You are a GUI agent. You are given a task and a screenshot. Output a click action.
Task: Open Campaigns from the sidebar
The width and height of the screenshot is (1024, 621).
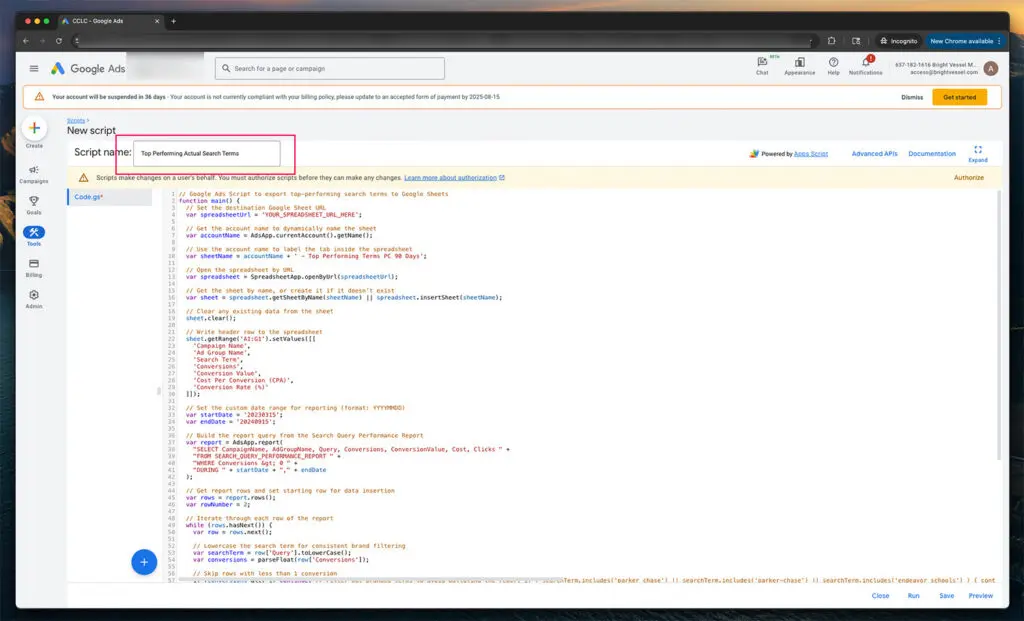34,170
